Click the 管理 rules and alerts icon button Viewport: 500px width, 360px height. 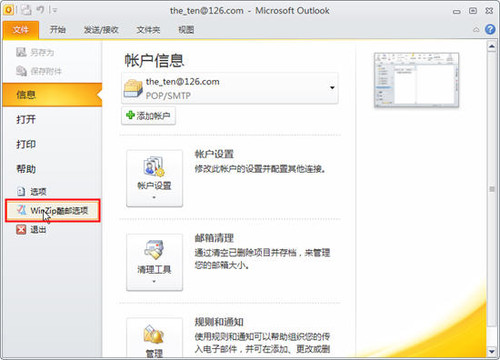click(154, 338)
